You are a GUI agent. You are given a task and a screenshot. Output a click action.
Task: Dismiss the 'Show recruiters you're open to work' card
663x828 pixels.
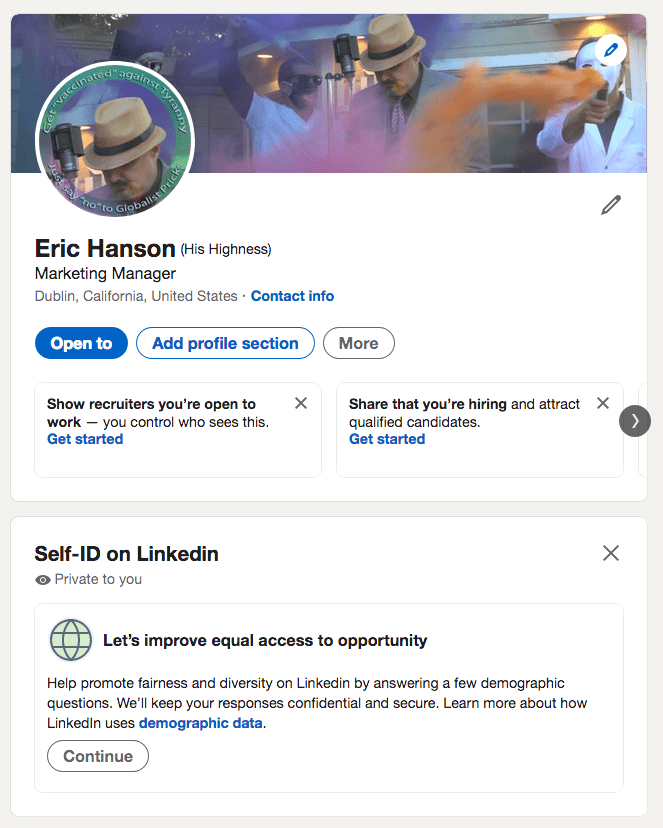pyautogui.click(x=301, y=403)
